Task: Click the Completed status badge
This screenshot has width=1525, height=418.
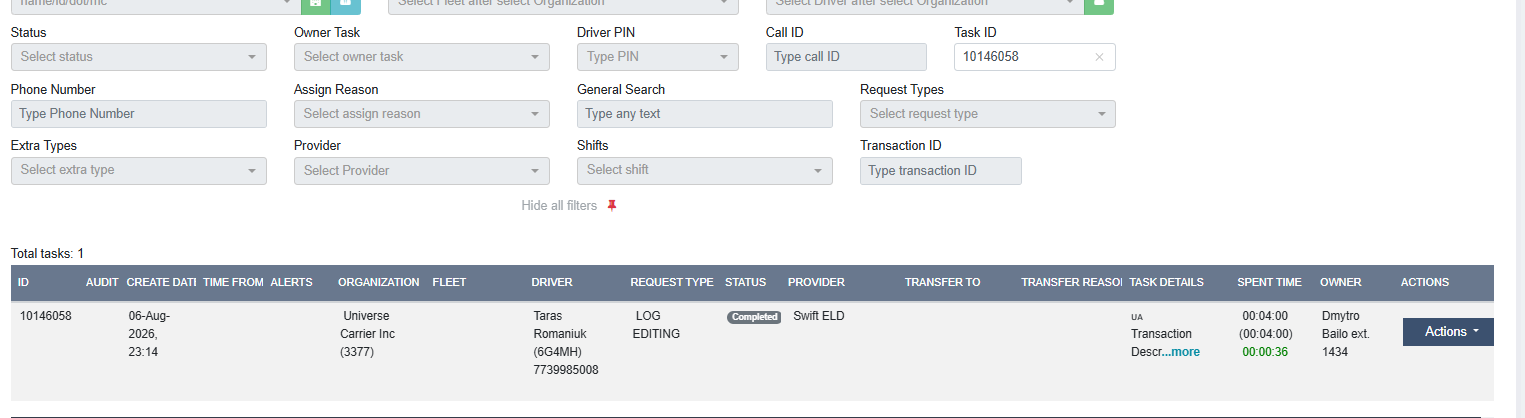Action: pyautogui.click(x=754, y=317)
